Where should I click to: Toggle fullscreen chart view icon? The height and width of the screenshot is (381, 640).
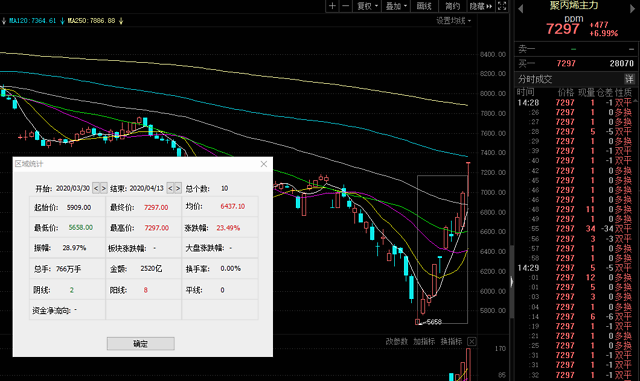click(502, 6)
